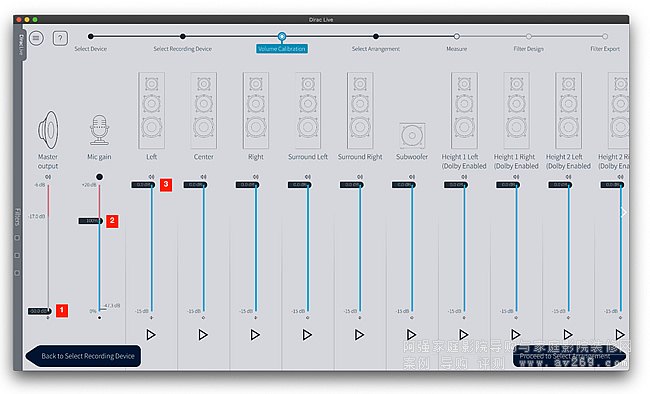The height and width of the screenshot is (394, 650).
Task: Select the Subwoofer speaker icon
Action: 412,136
